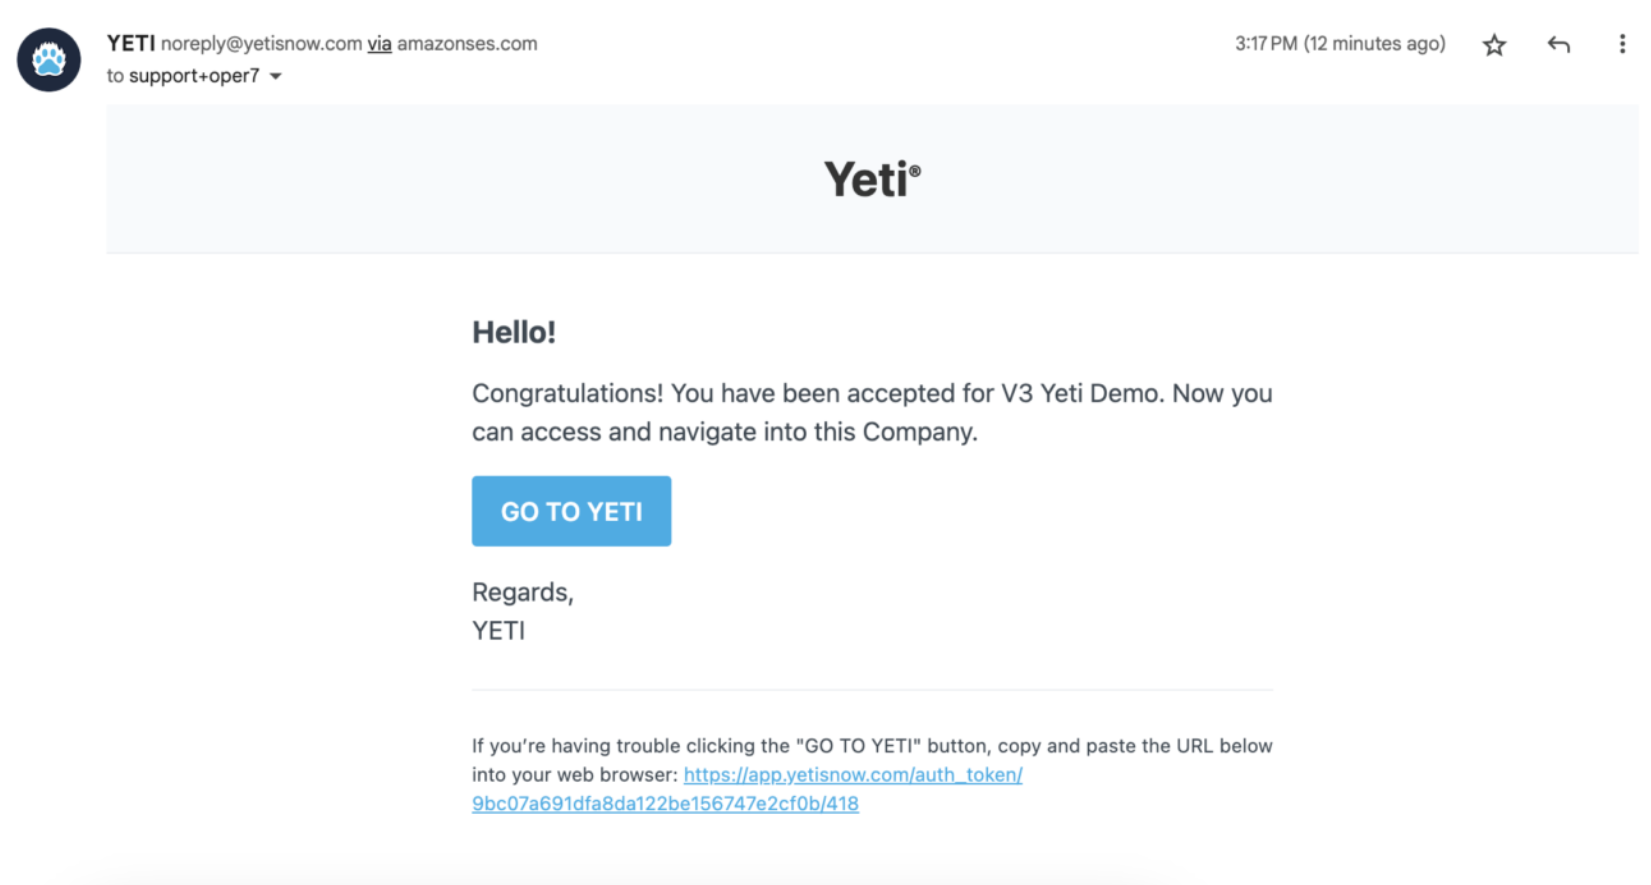
Task: Star this email from YETI
Action: coord(1494,45)
